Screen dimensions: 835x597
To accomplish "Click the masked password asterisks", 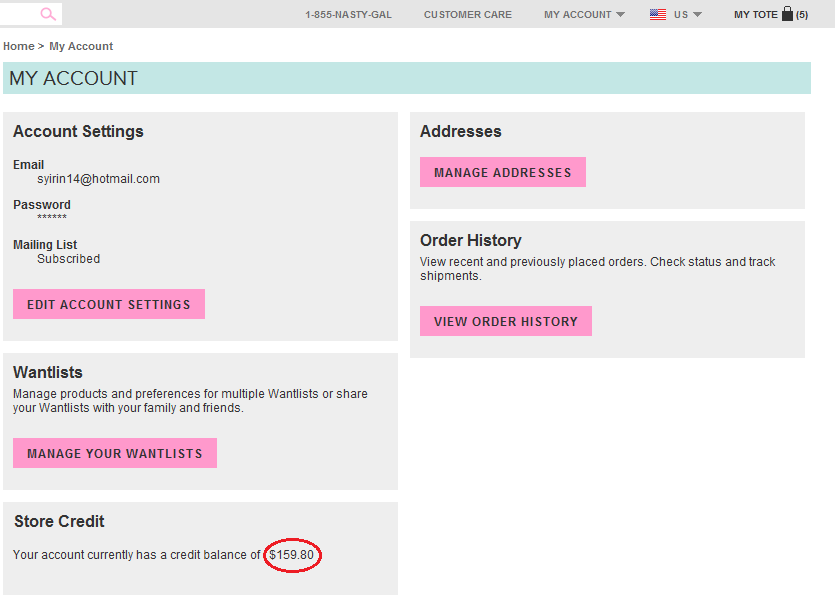I will point(52,217).
